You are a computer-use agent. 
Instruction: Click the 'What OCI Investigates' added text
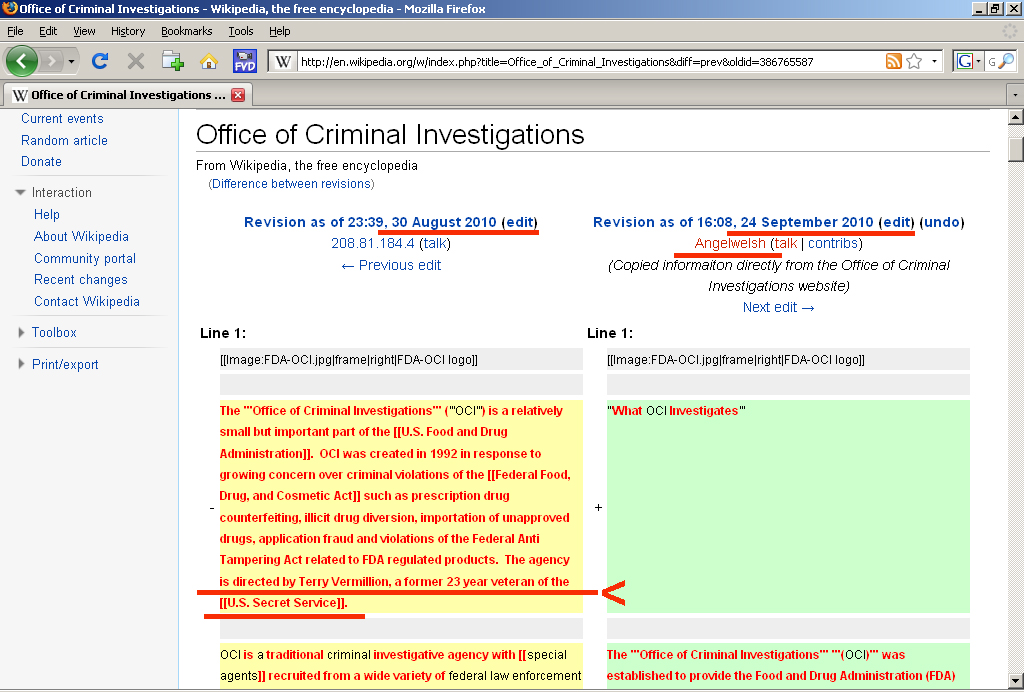(x=676, y=411)
